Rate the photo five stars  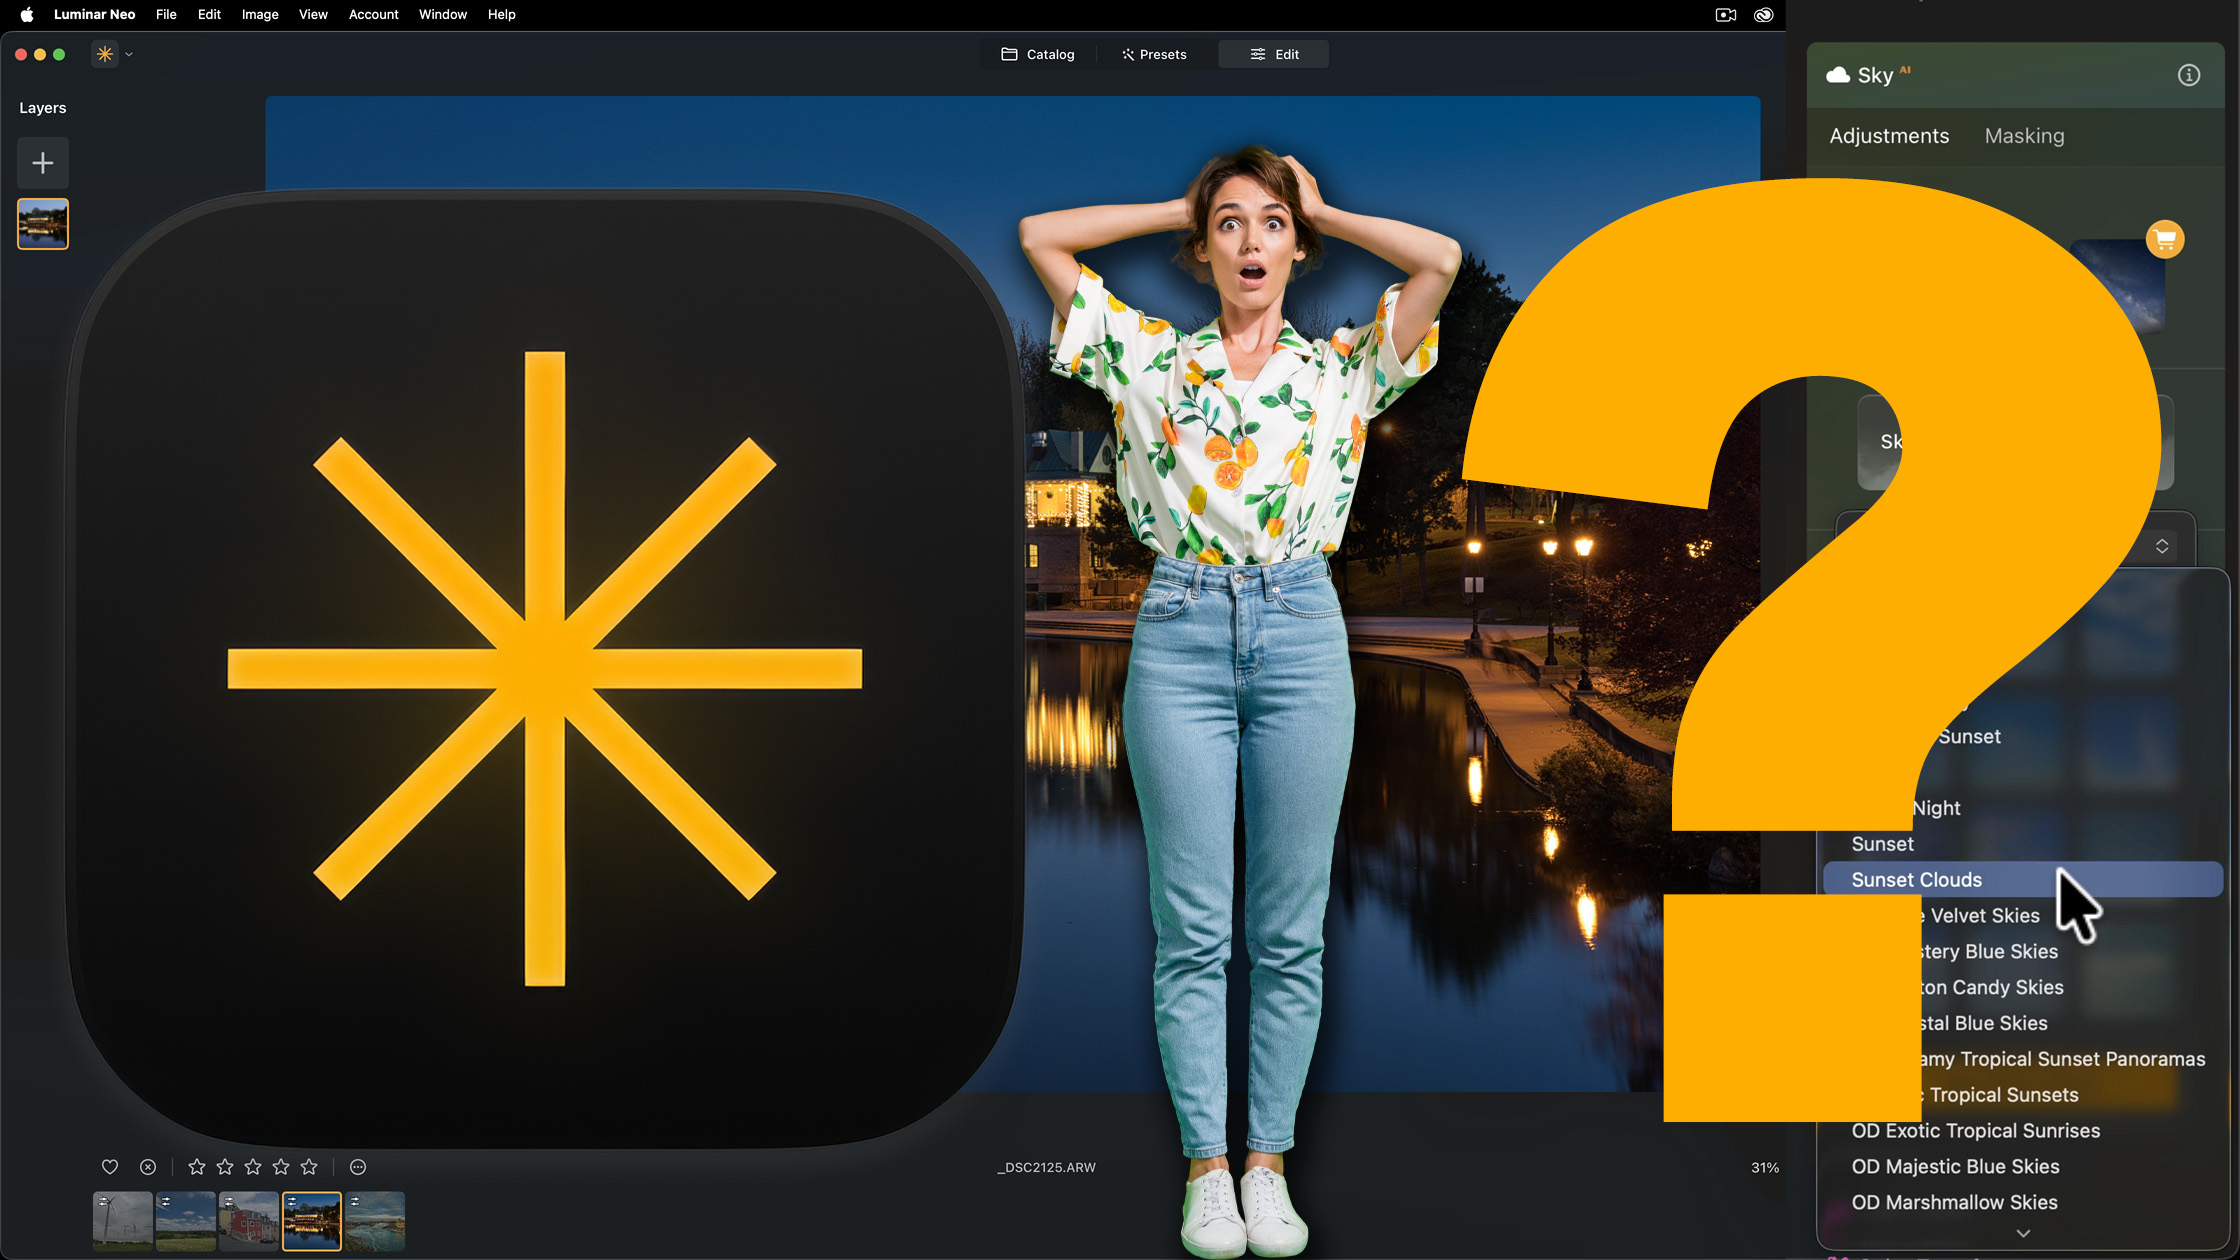tap(309, 1167)
